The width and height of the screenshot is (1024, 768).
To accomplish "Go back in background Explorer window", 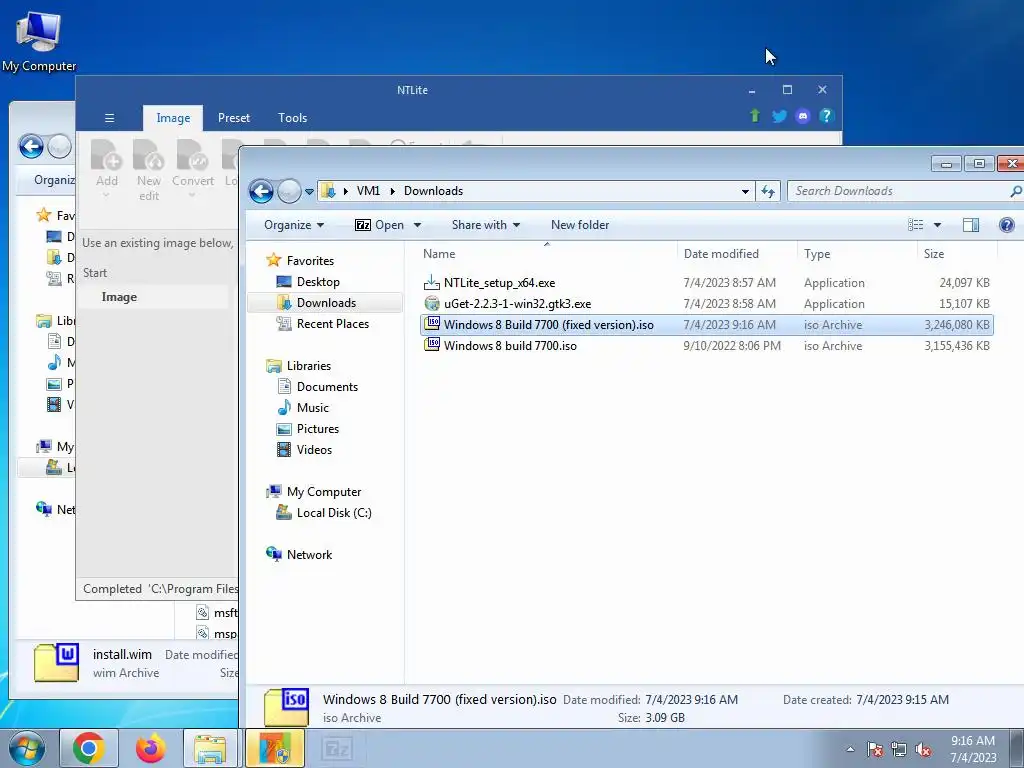I will pos(31,146).
